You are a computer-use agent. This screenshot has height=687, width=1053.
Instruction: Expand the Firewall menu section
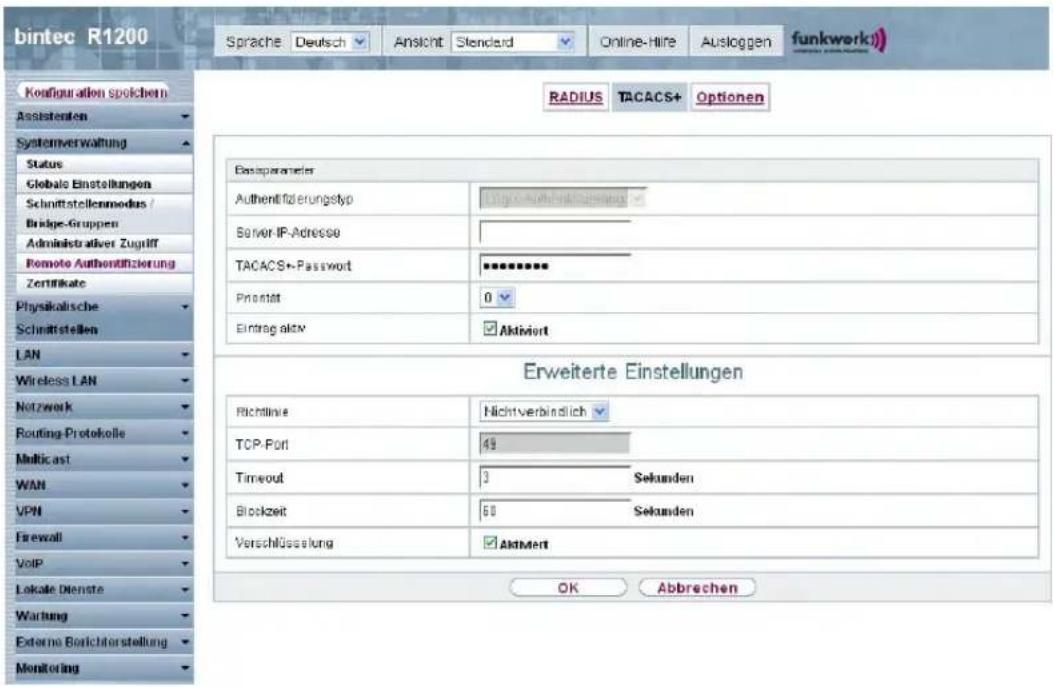pos(103,537)
